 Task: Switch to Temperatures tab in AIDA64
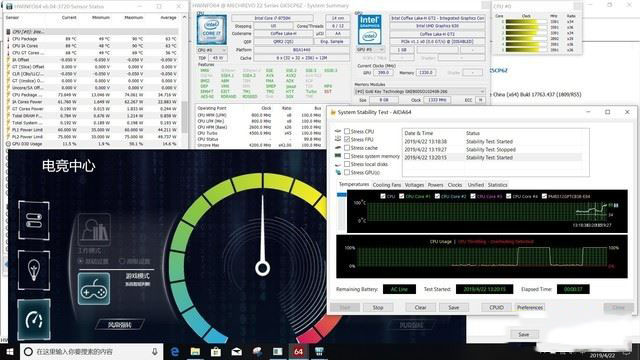pos(354,184)
